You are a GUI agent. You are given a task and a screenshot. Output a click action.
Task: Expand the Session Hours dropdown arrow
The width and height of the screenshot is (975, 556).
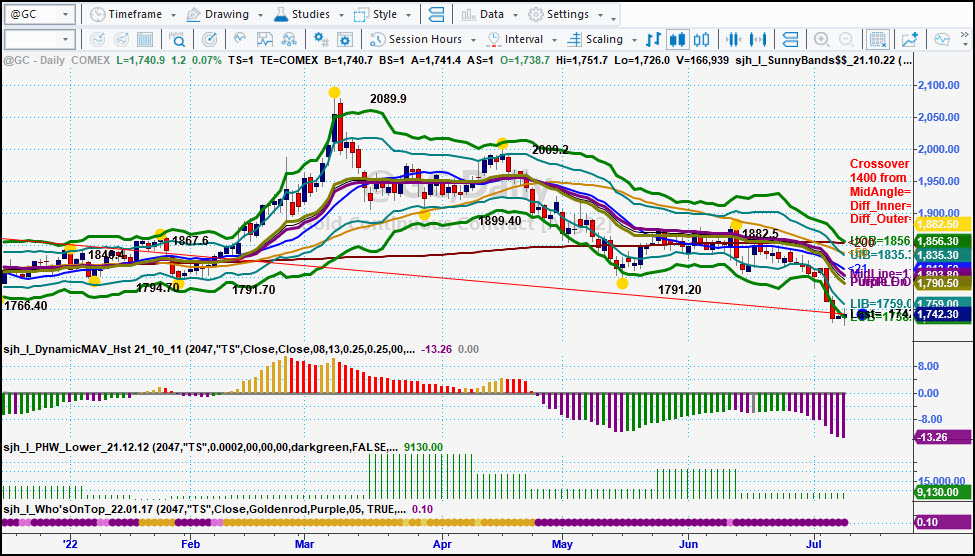tap(473, 40)
